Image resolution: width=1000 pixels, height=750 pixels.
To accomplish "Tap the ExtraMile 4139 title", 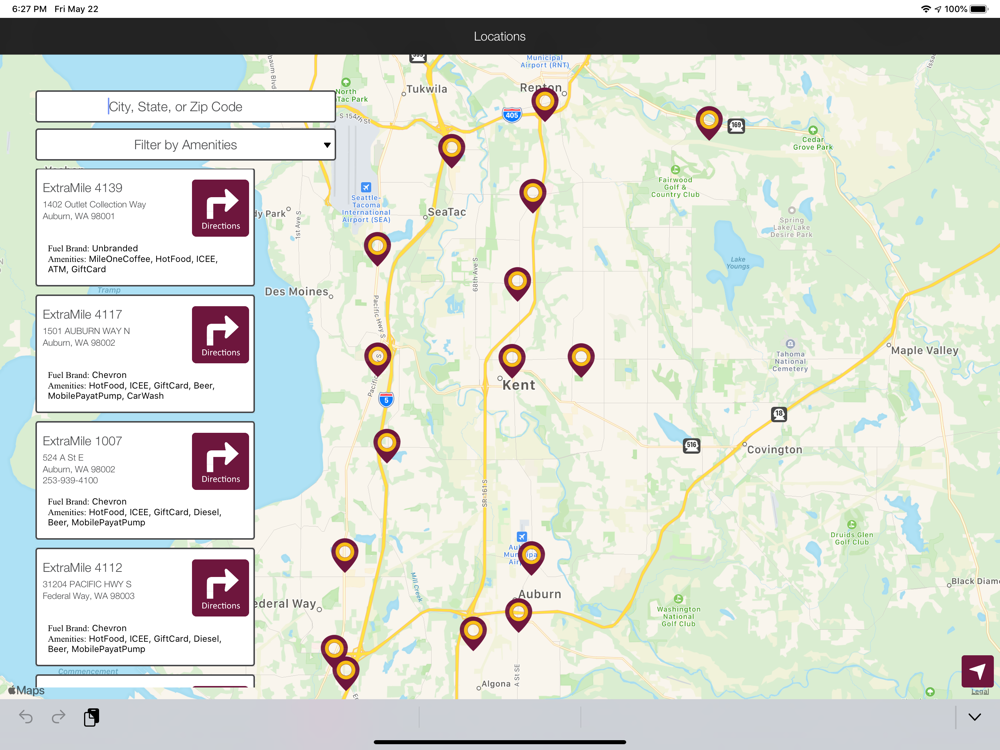I will pyautogui.click(x=82, y=188).
